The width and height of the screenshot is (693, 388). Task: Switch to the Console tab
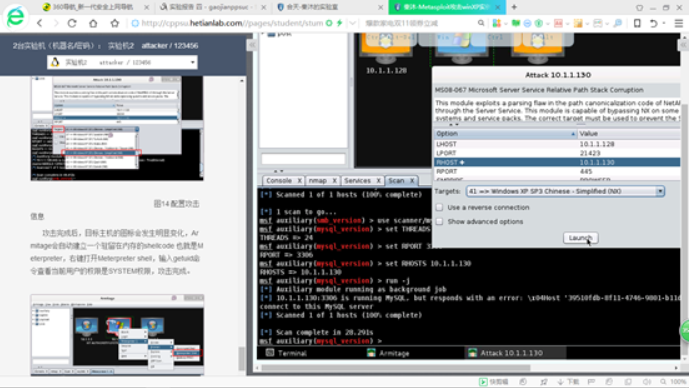click(279, 180)
